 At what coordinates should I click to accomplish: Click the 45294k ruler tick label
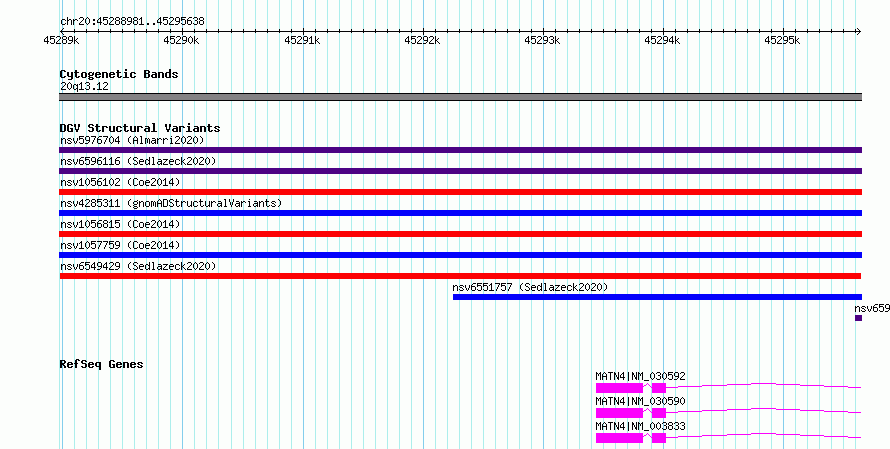click(662, 41)
